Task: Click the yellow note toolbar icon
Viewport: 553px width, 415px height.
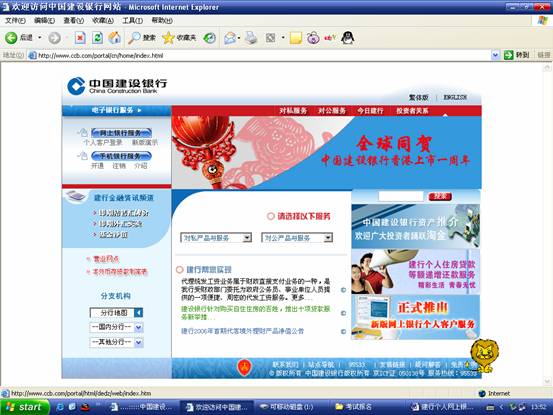Action: pos(296,38)
